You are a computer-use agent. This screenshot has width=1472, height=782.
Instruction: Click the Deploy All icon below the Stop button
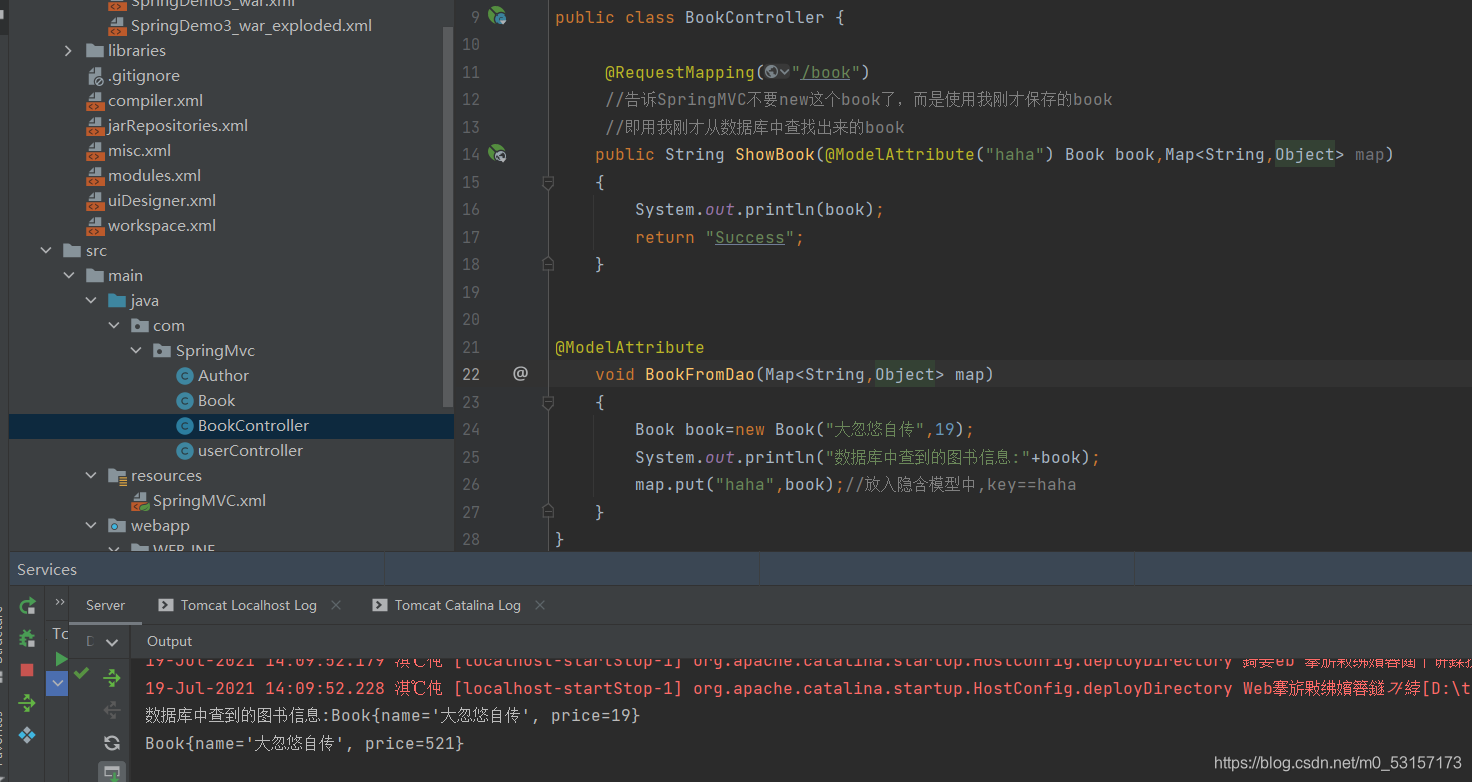click(28, 703)
